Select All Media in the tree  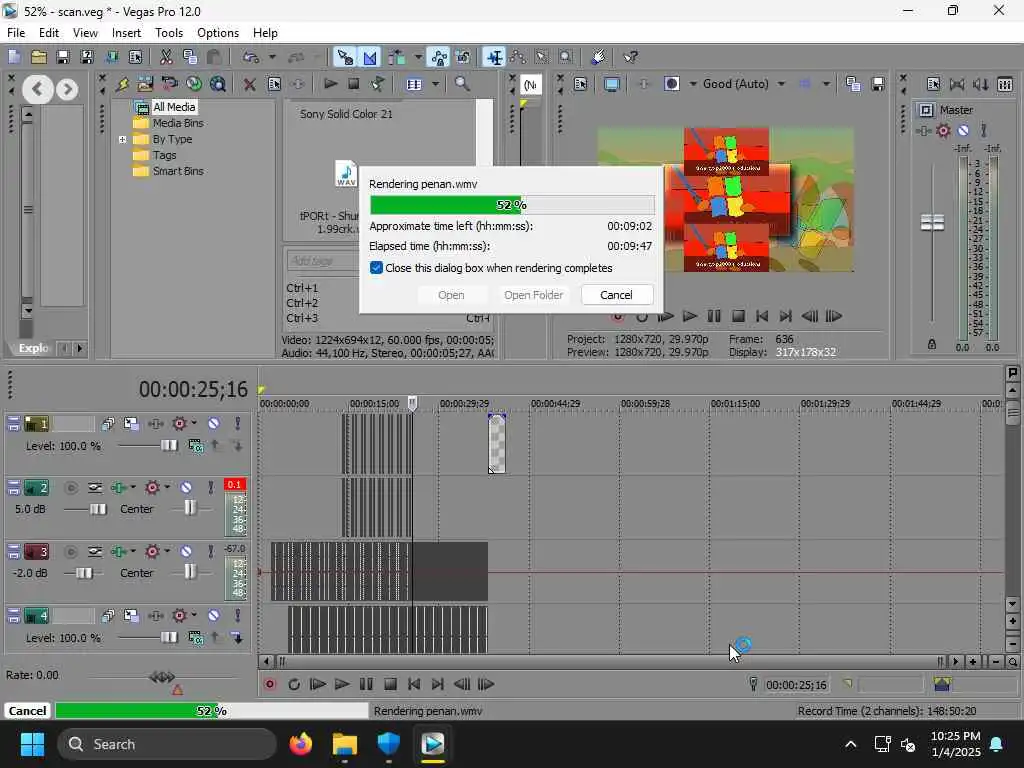[x=173, y=107]
